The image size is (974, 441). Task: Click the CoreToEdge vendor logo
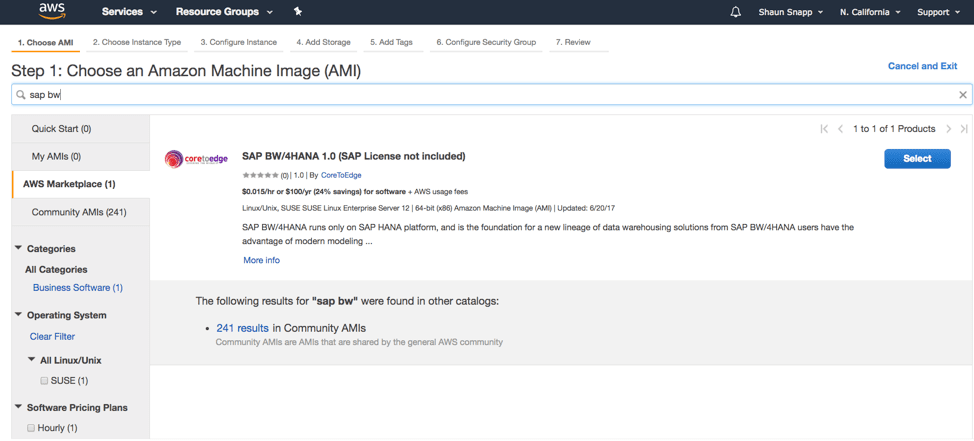coord(196,160)
